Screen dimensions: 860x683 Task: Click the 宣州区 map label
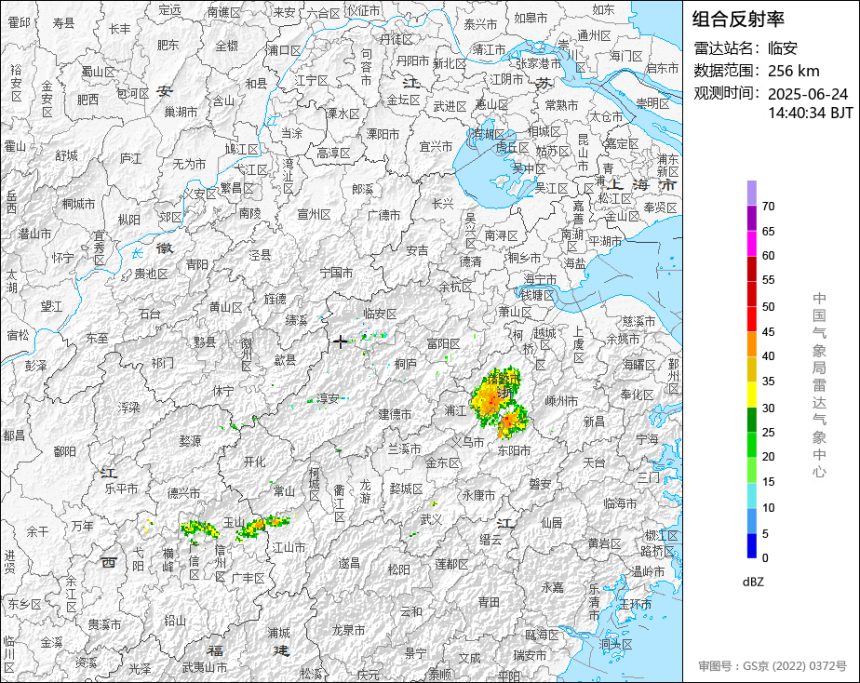(314, 215)
